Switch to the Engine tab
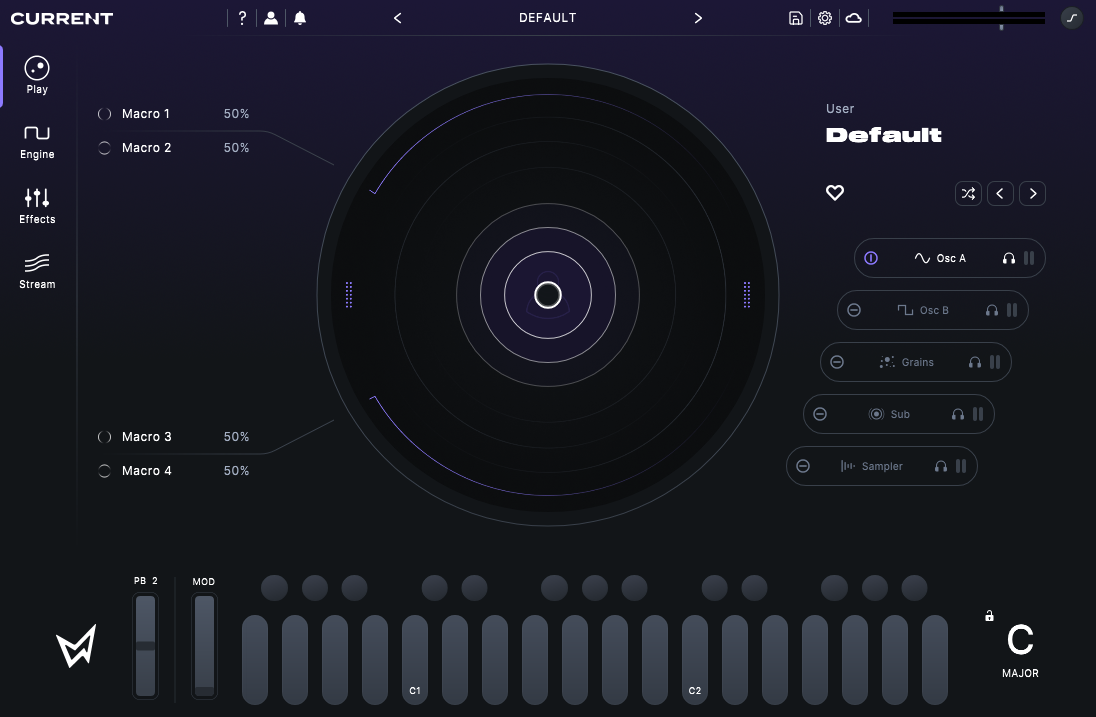1096x717 pixels. (37, 142)
